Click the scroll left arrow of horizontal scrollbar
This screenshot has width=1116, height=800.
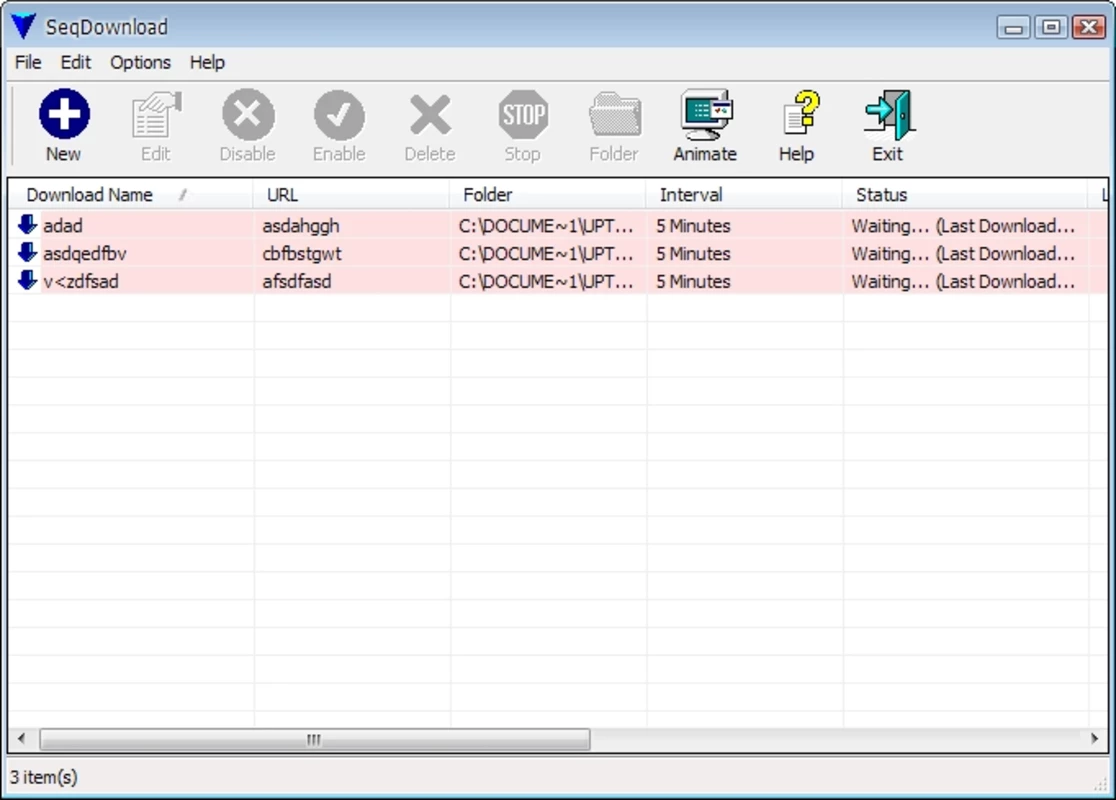click(21, 739)
